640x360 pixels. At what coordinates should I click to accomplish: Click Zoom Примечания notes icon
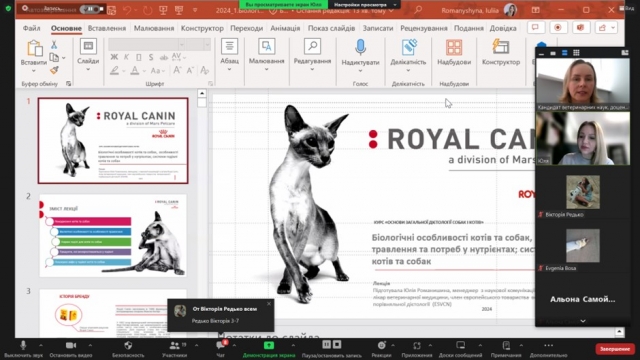coord(506,346)
